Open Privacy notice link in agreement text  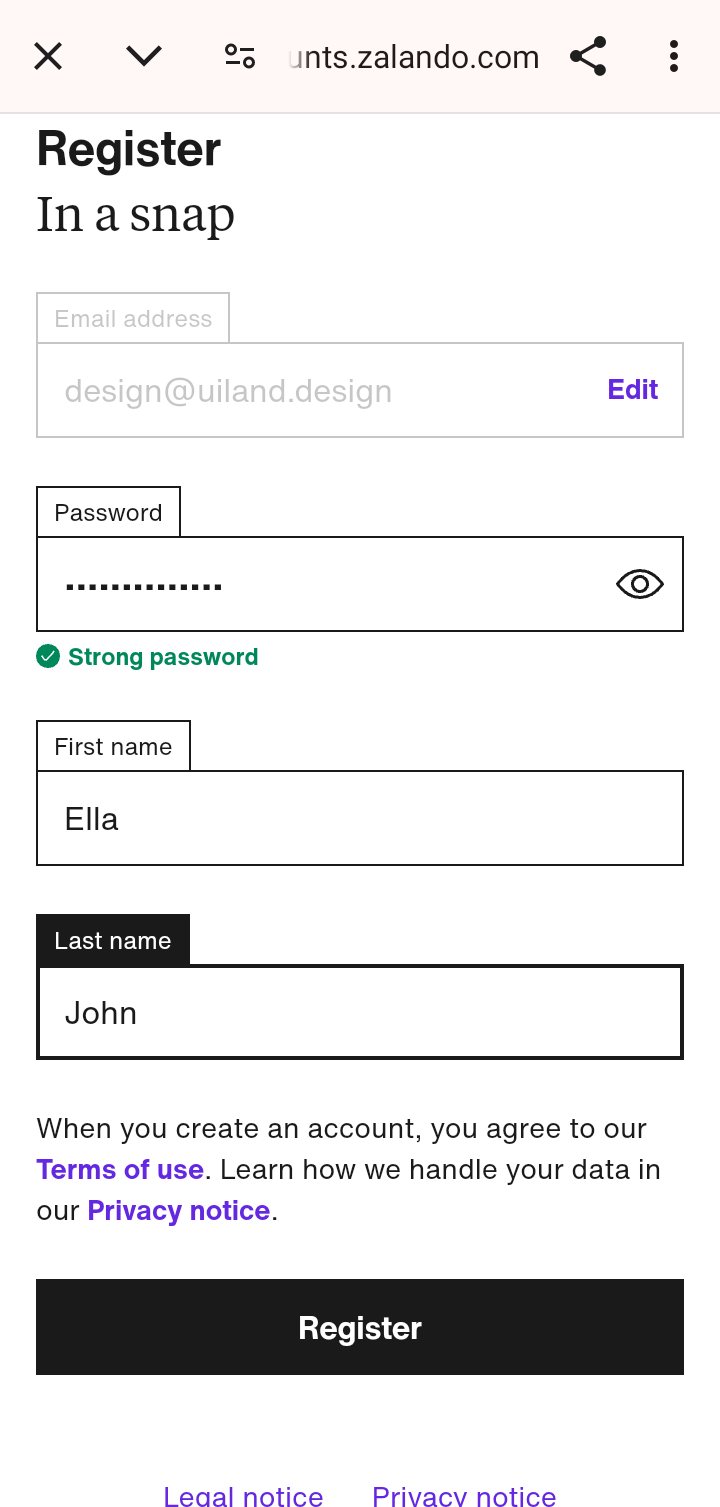pyautogui.click(x=179, y=1210)
